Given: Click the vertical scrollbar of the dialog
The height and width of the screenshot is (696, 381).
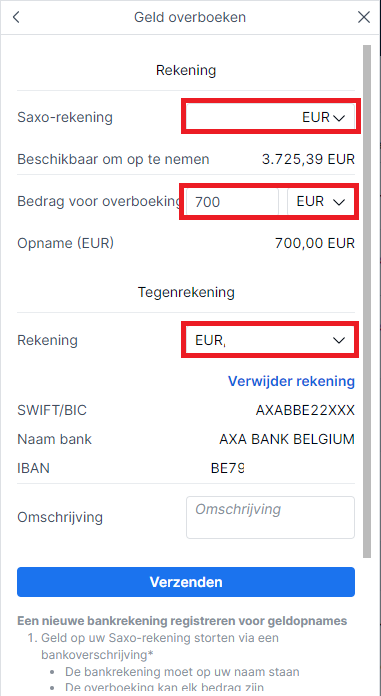Looking at the screenshot, I should pyautogui.click(x=367, y=301).
